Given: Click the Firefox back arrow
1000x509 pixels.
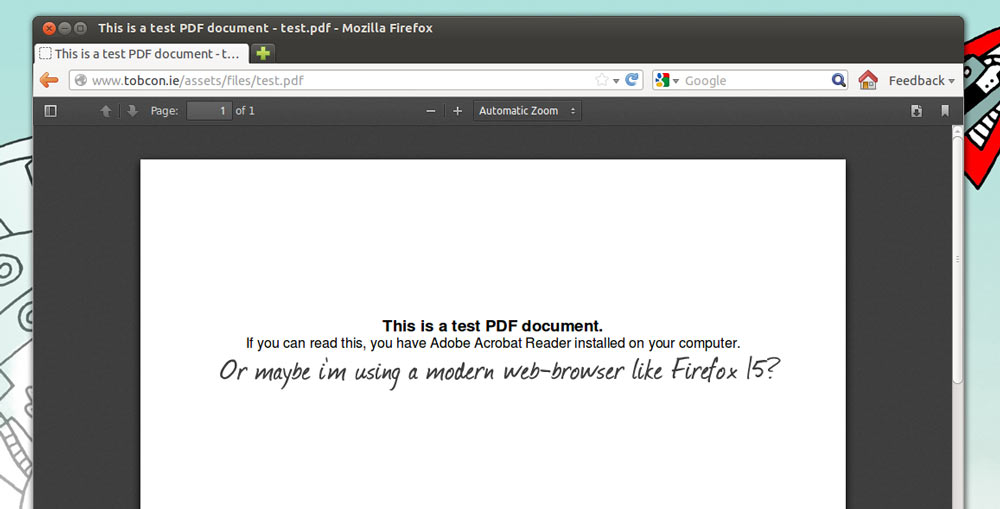Looking at the screenshot, I should pyautogui.click(x=49, y=80).
